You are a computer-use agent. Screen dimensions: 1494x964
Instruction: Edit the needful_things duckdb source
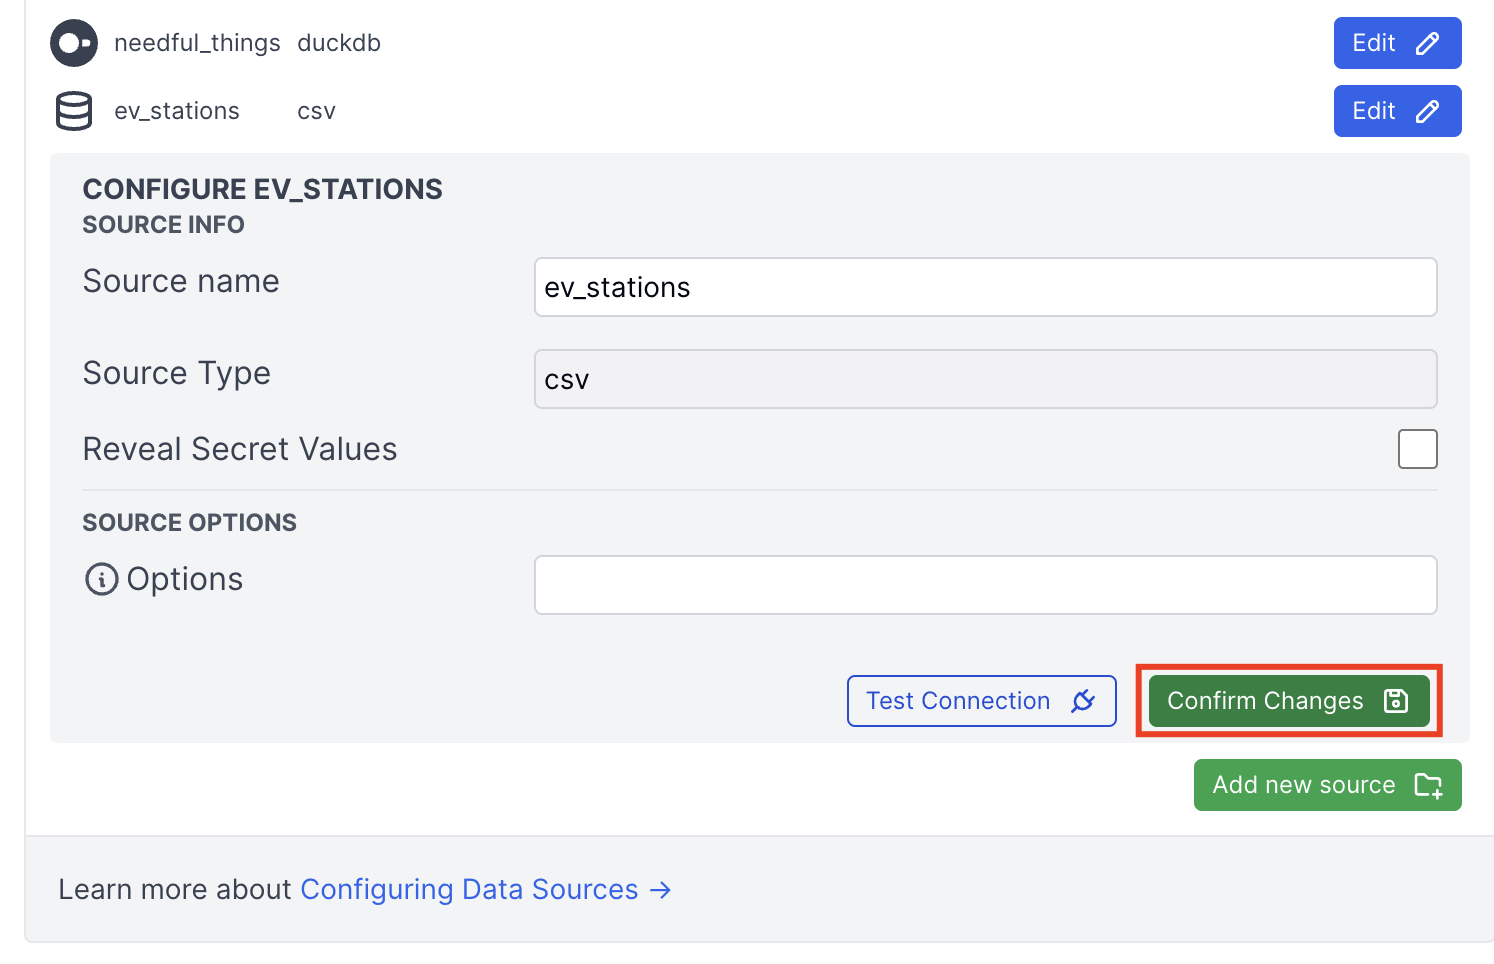[x=1396, y=43]
